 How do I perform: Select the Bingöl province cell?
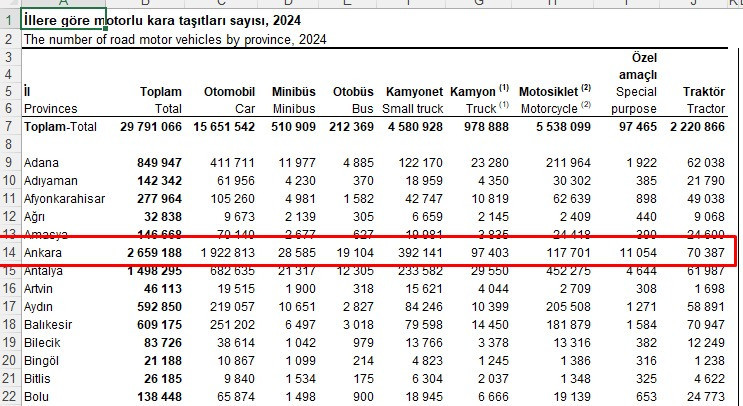[x=41, y=361]
